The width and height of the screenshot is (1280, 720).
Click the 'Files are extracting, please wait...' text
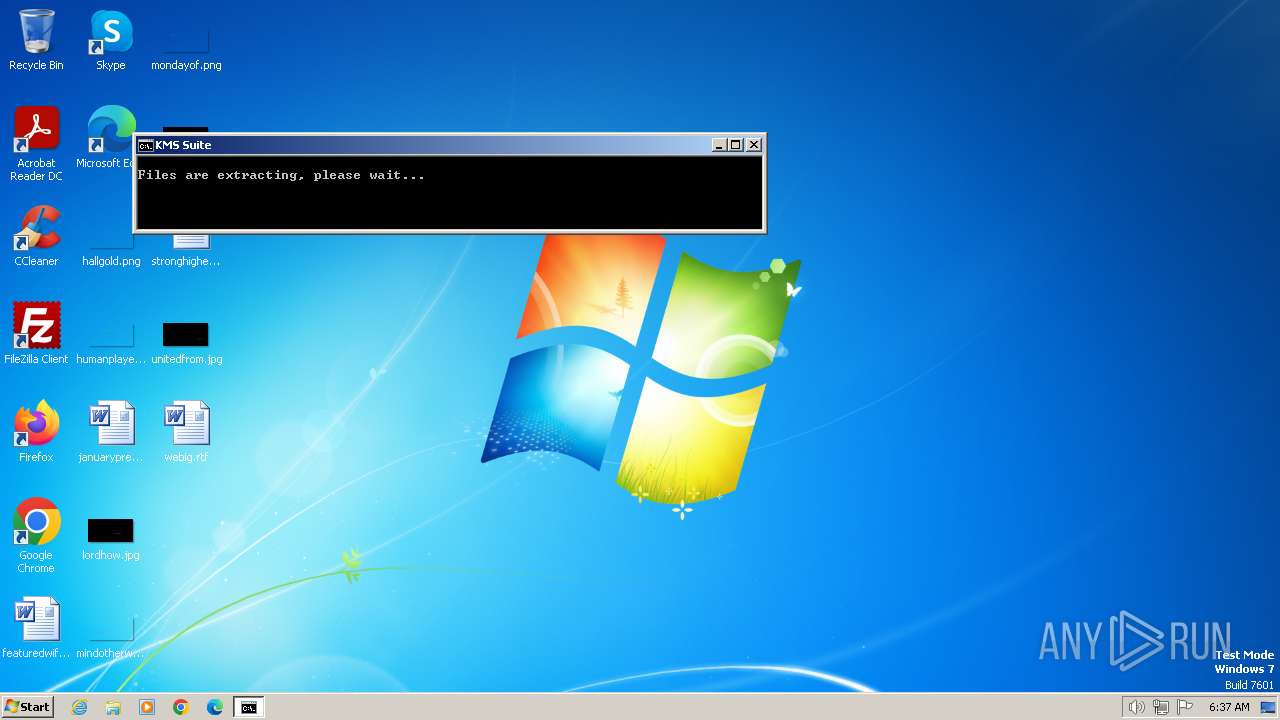coord(281,175)
